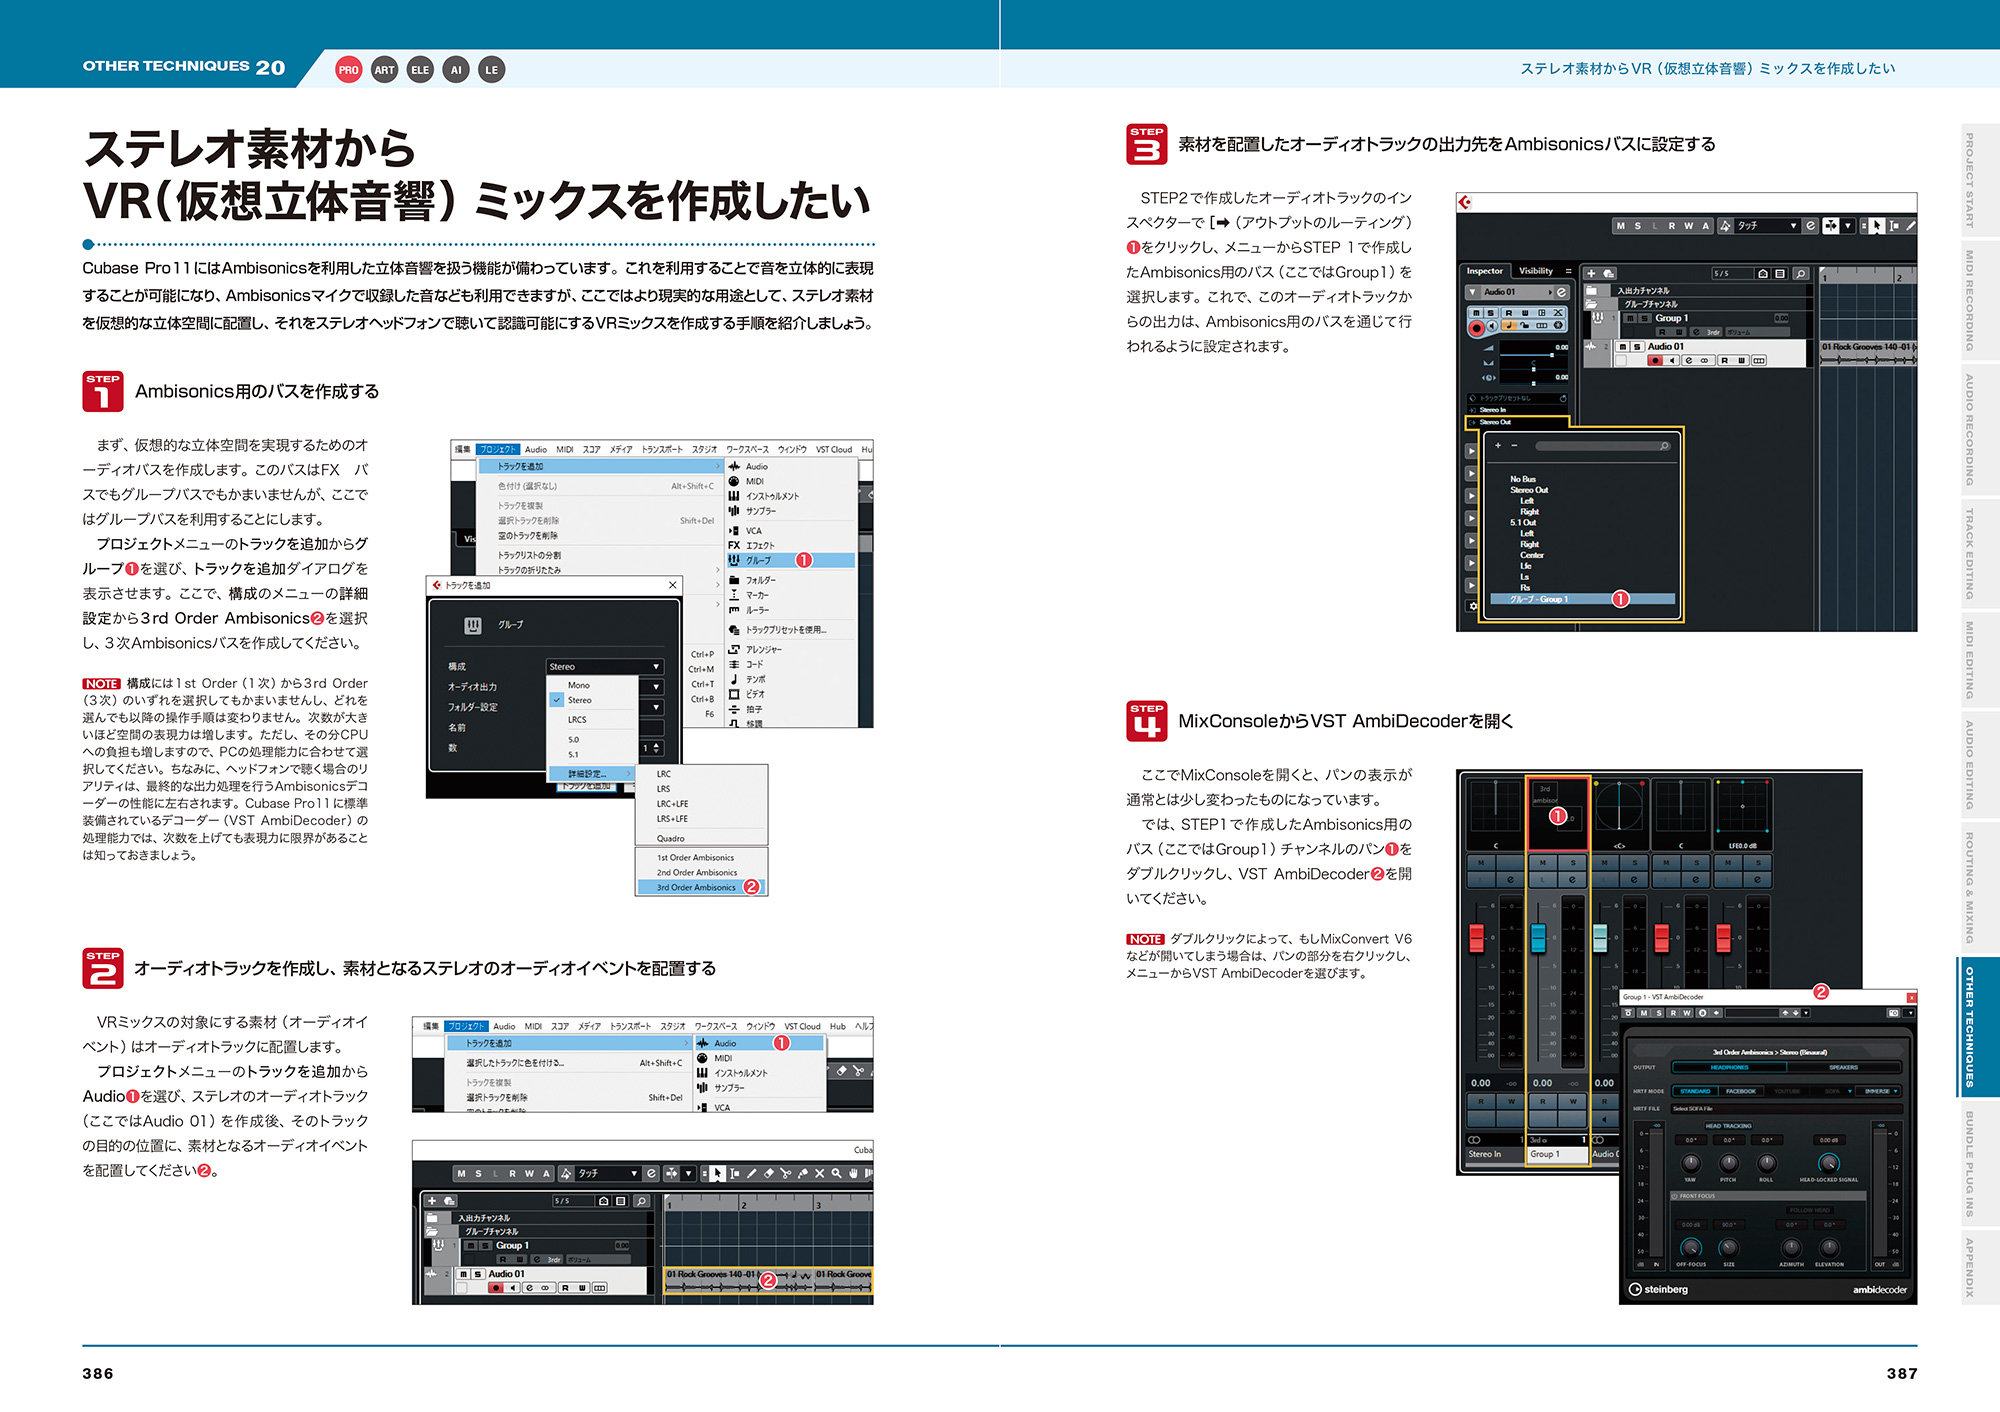Select SPEAKERS output in AmbiDecoder
The height and width of the screenshot is (1412, 2000).
[x=1843, y=1067]
